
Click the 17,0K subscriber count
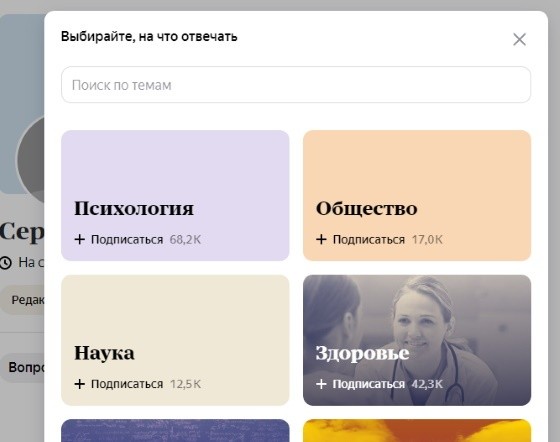pos(427,240)
